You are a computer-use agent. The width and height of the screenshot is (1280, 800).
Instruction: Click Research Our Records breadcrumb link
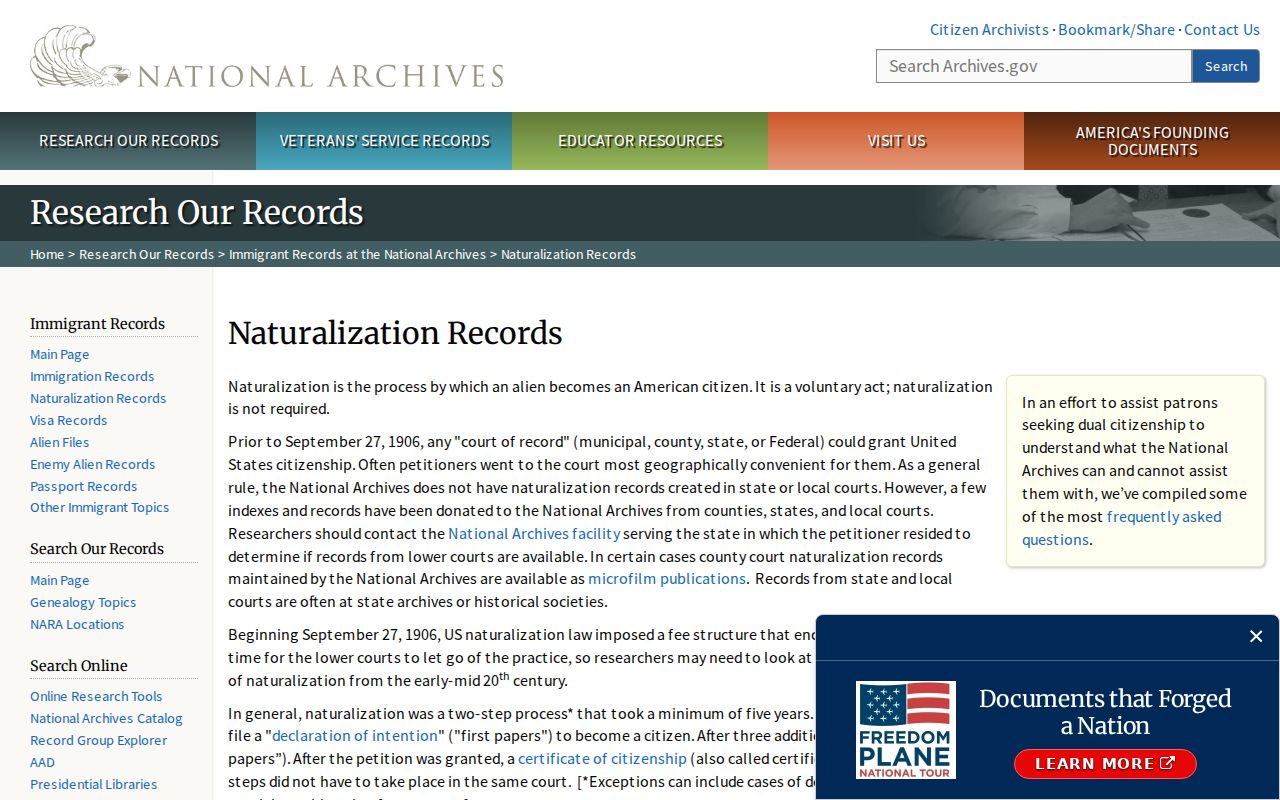pos(146,254)
